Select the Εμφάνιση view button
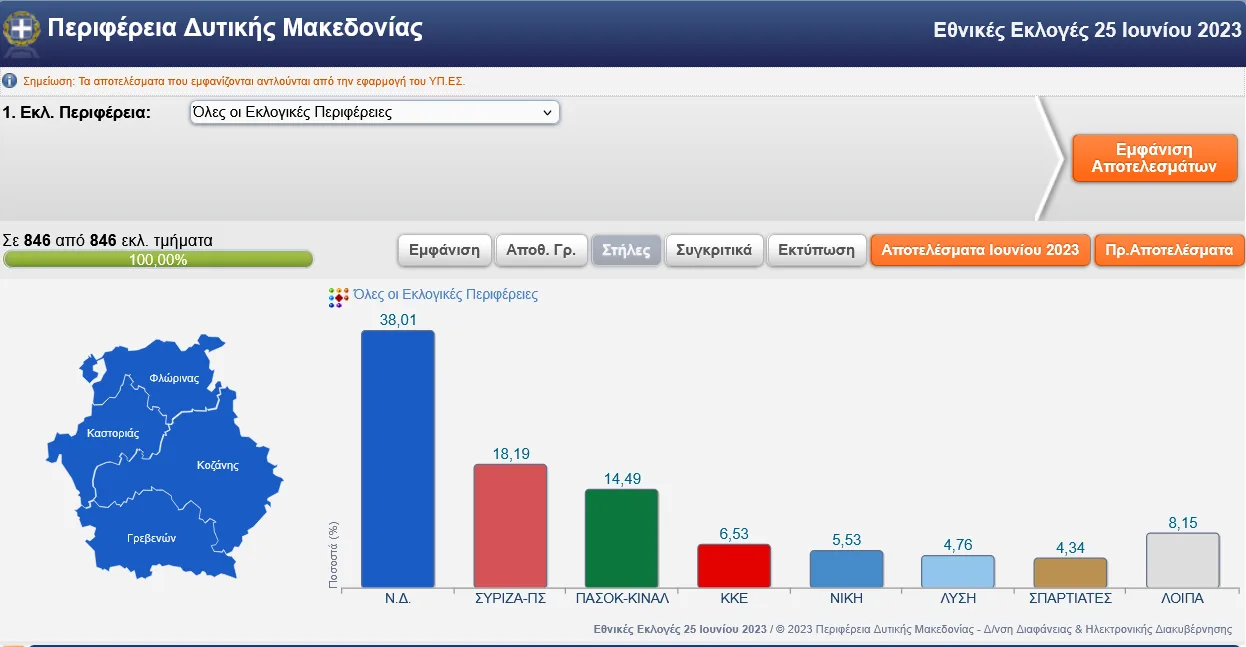1246x647 pixels. [445, 250]
